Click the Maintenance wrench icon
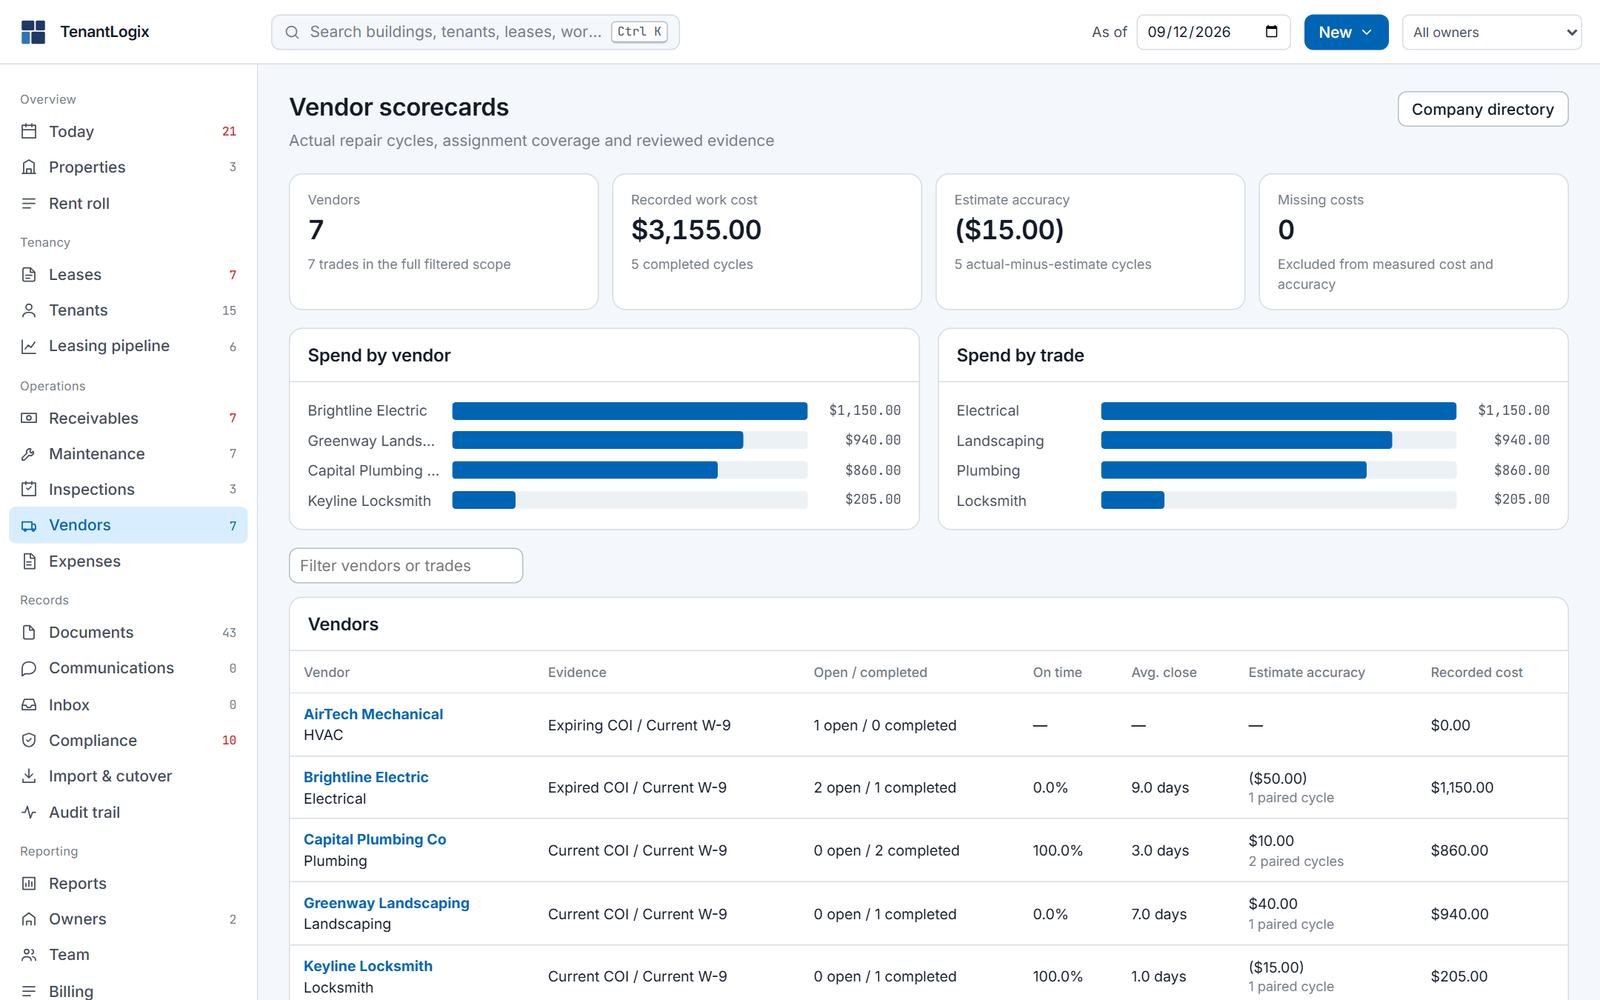The height and width of the screenshot is (1000, 1600). click(x=29, y=454)
